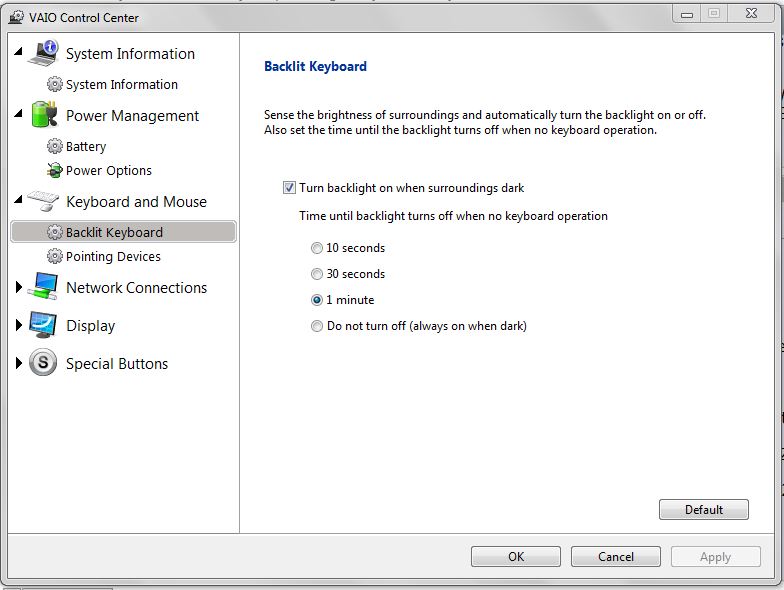
Task: Click the Power Options plug icon
Action: click(x=54, y=170)
